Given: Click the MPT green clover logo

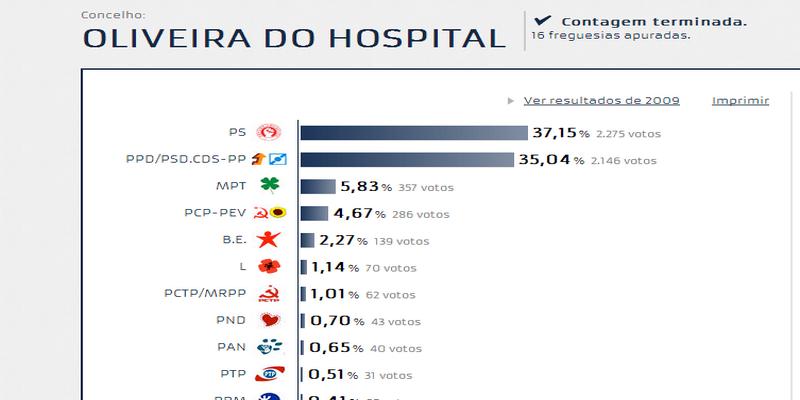Looking at the screenshot, I should 269,186.
